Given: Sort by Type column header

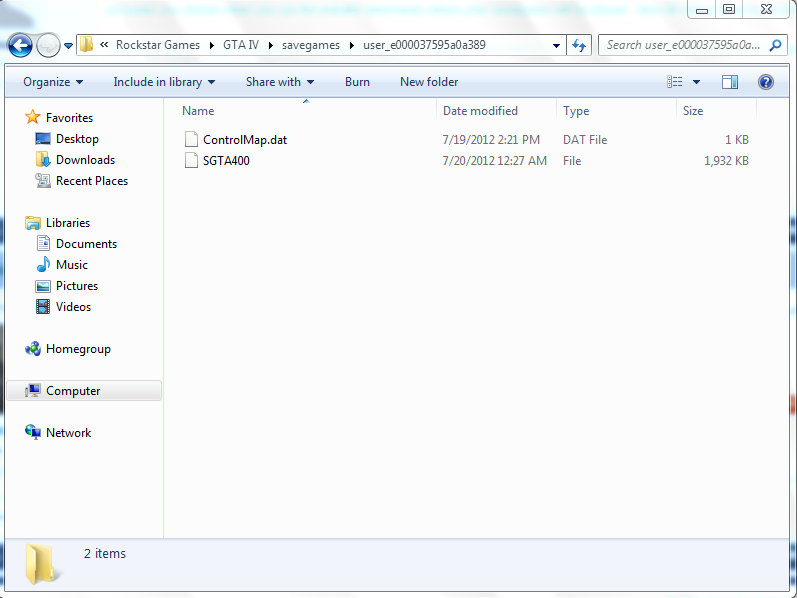Looking at the screenshot, I should click(576, 111).
